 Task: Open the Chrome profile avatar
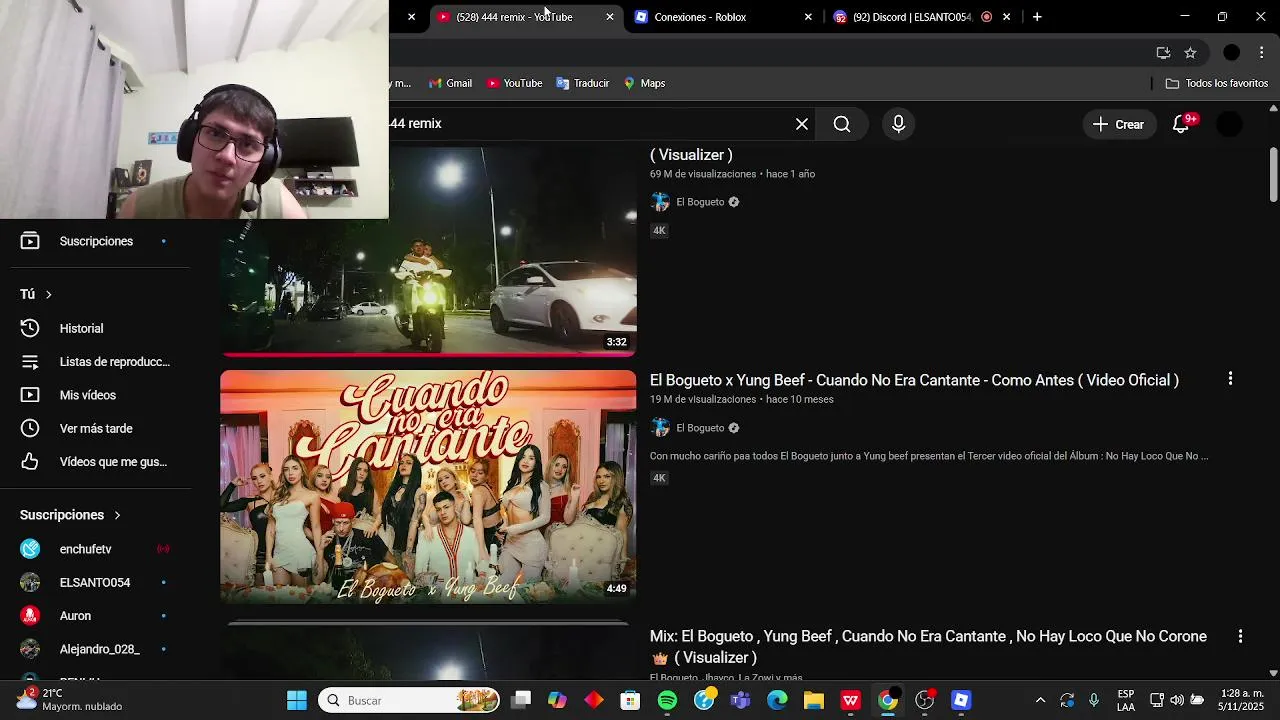coord(1232,53)
